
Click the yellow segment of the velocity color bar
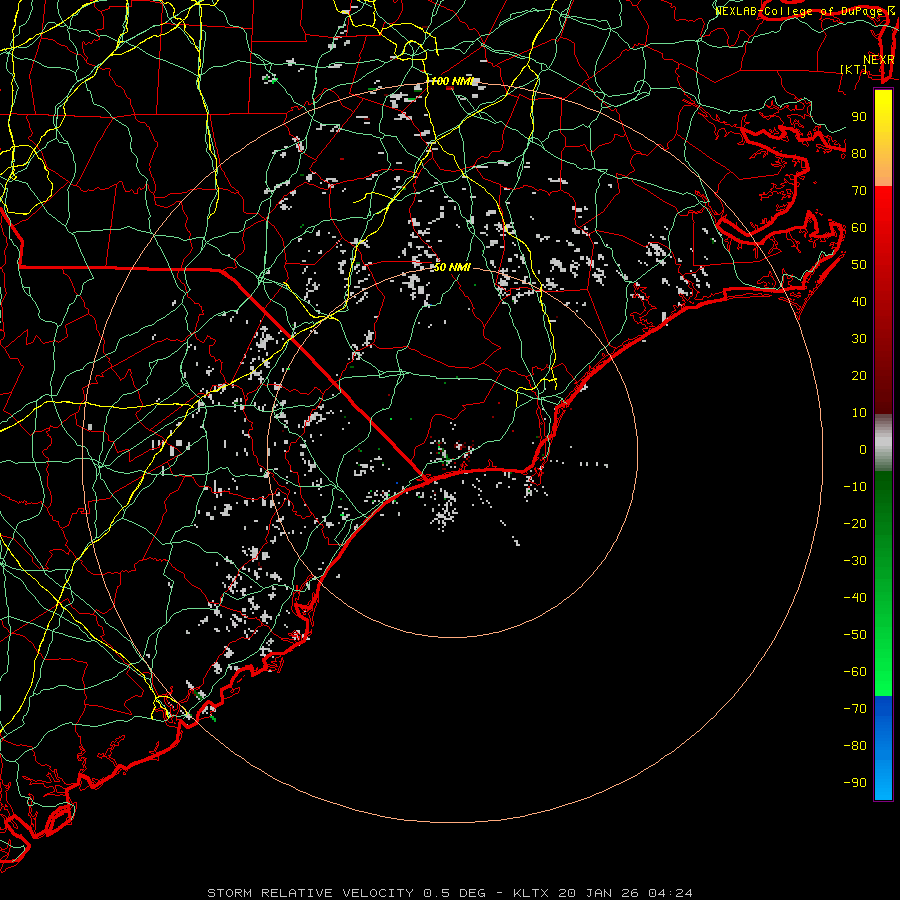point(883,138)
